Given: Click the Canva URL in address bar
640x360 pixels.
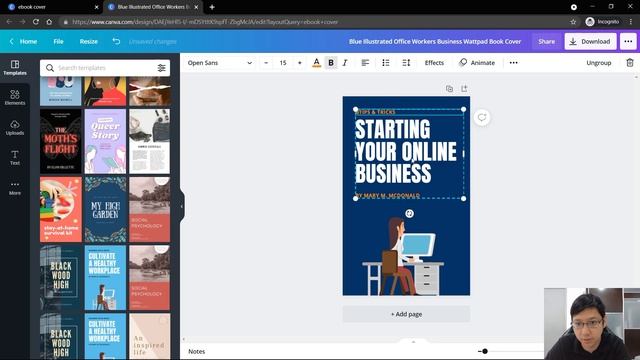Looking at the screenshot, I should pyautogui.click(x=205, y=22).
